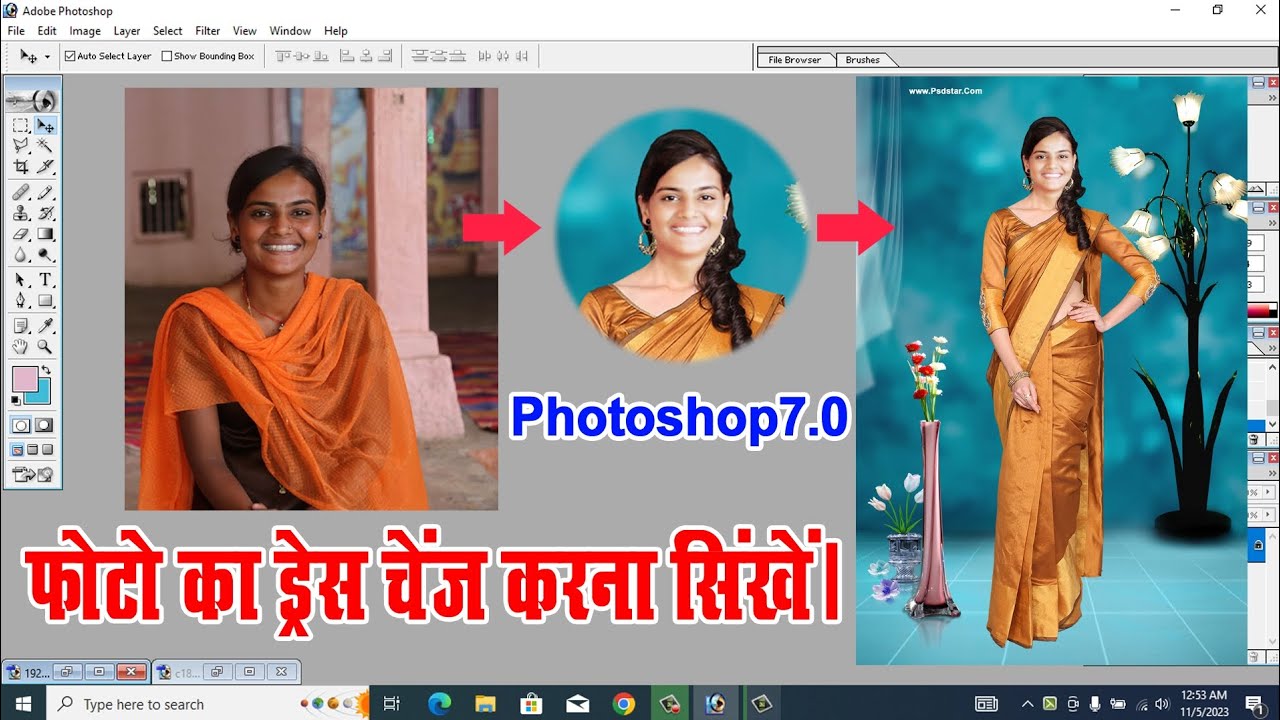The image size is (1280, 720).
Task: Restore the minimized c18 document window
Action: (219, 672)
